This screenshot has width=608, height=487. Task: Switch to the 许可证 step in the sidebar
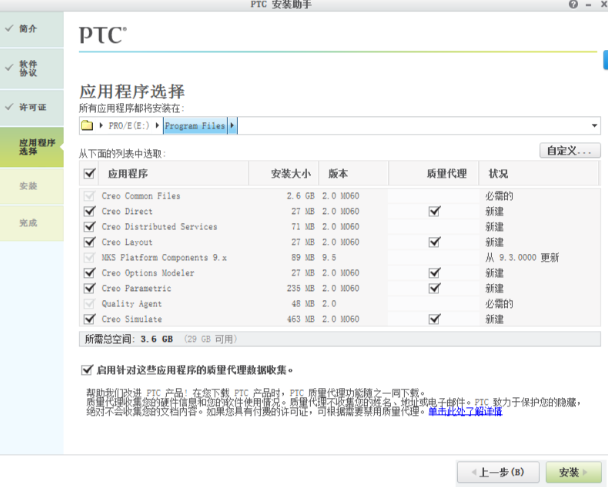[29, 107]
